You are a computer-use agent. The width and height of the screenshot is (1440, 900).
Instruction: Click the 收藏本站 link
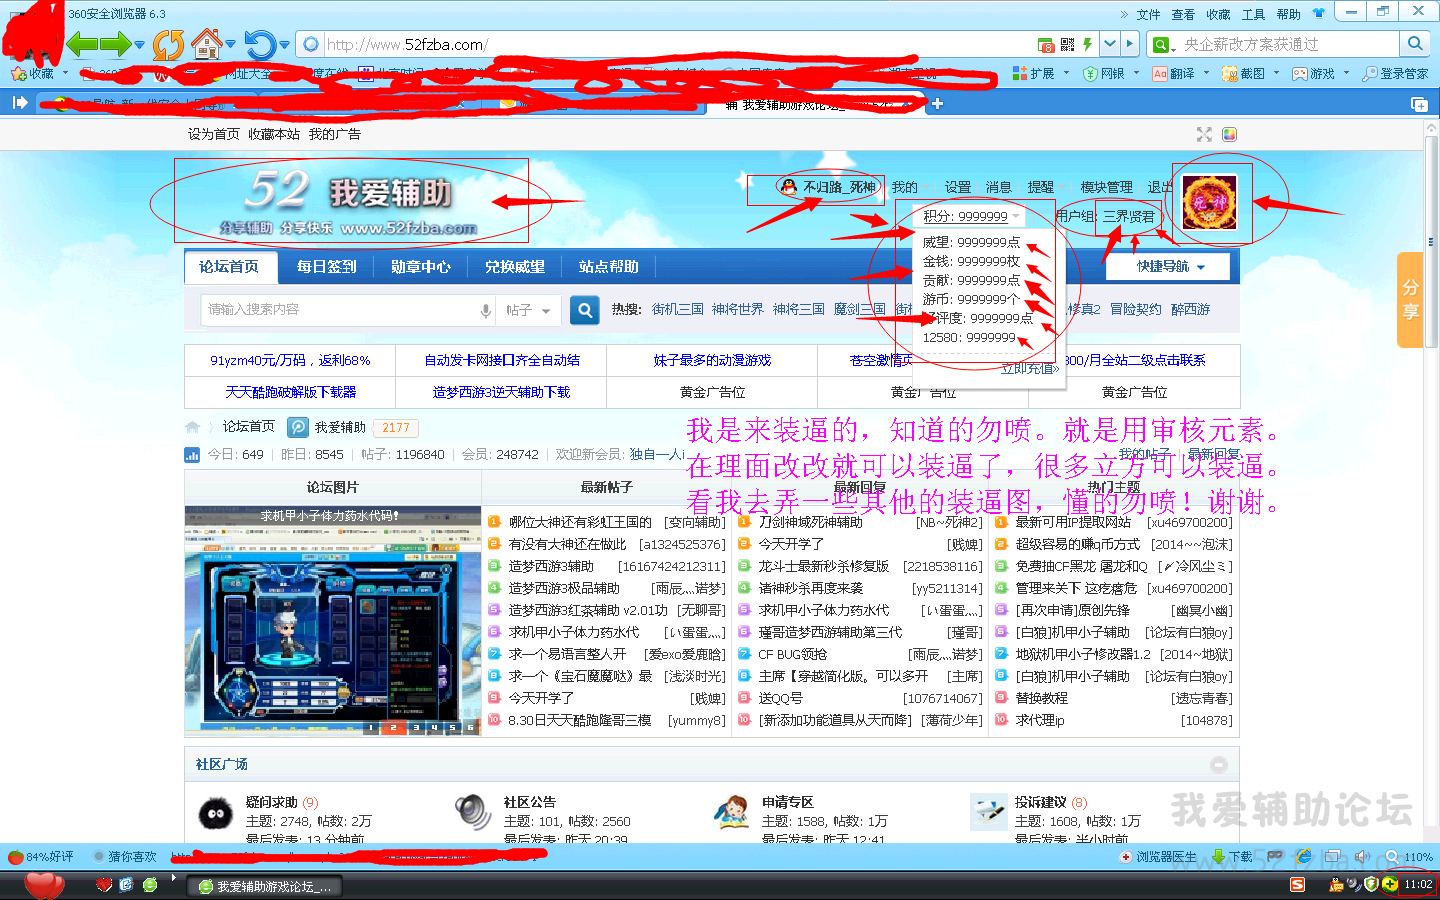tap(274, 134)
